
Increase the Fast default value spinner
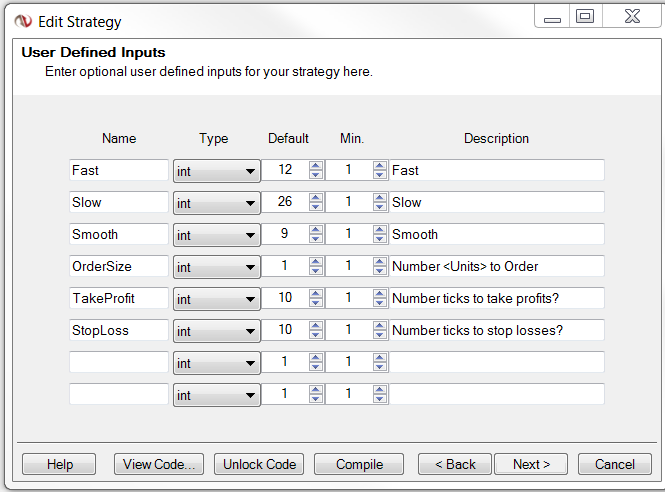coord(316,166)
